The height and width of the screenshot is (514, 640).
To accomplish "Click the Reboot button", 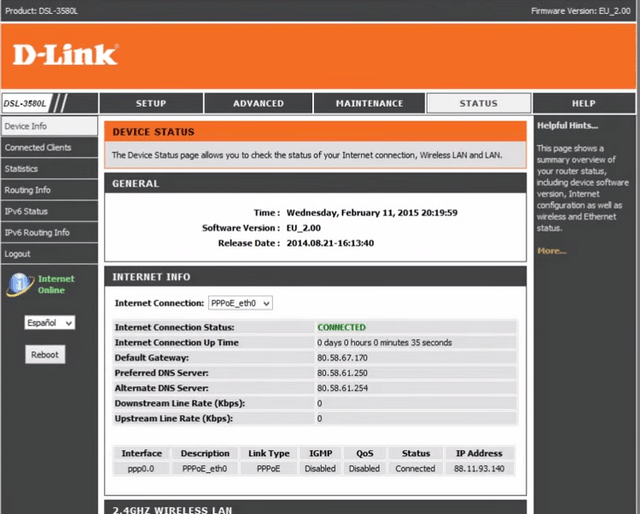I will click(x=45, y=354).
